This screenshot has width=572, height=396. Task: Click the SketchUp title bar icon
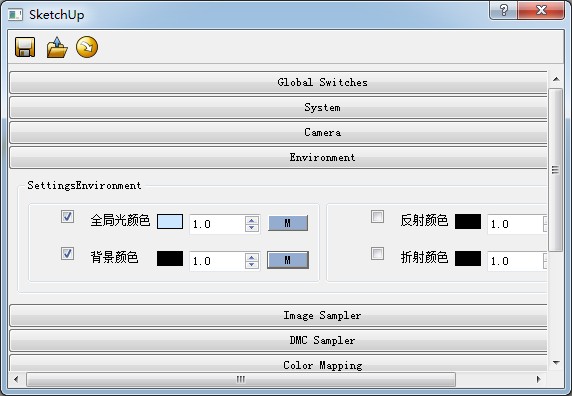click(16, 15)
